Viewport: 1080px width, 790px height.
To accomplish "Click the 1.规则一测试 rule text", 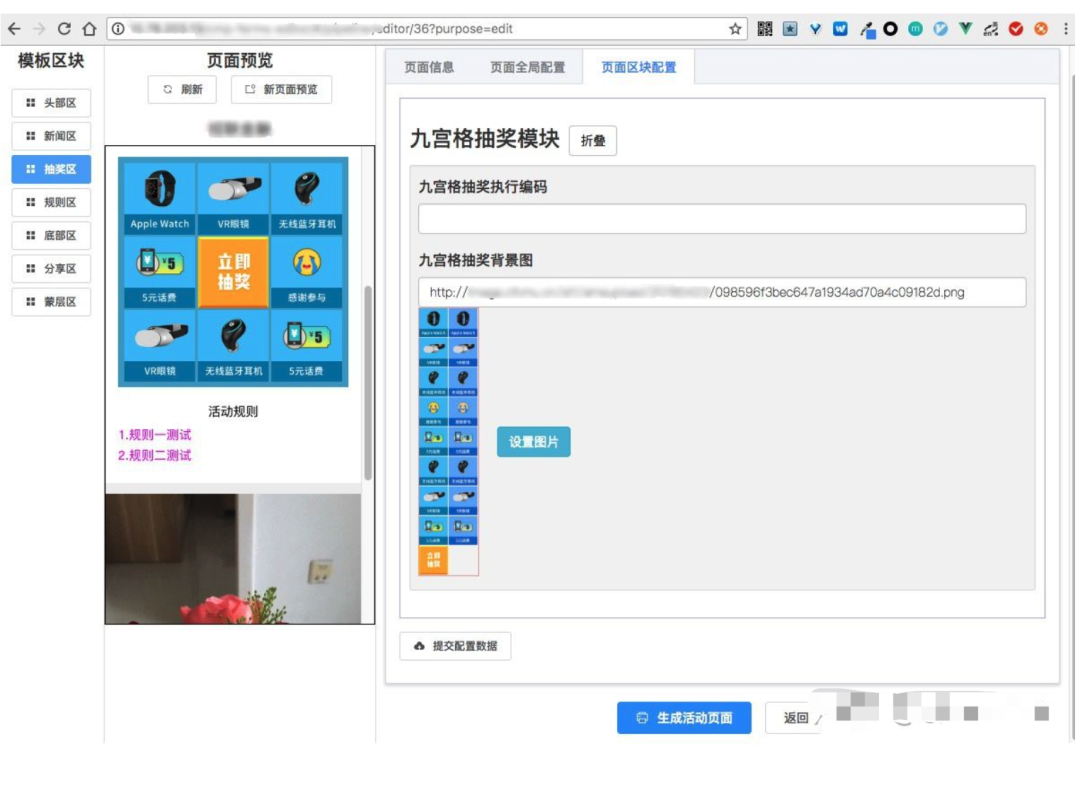I will point(155,435).
